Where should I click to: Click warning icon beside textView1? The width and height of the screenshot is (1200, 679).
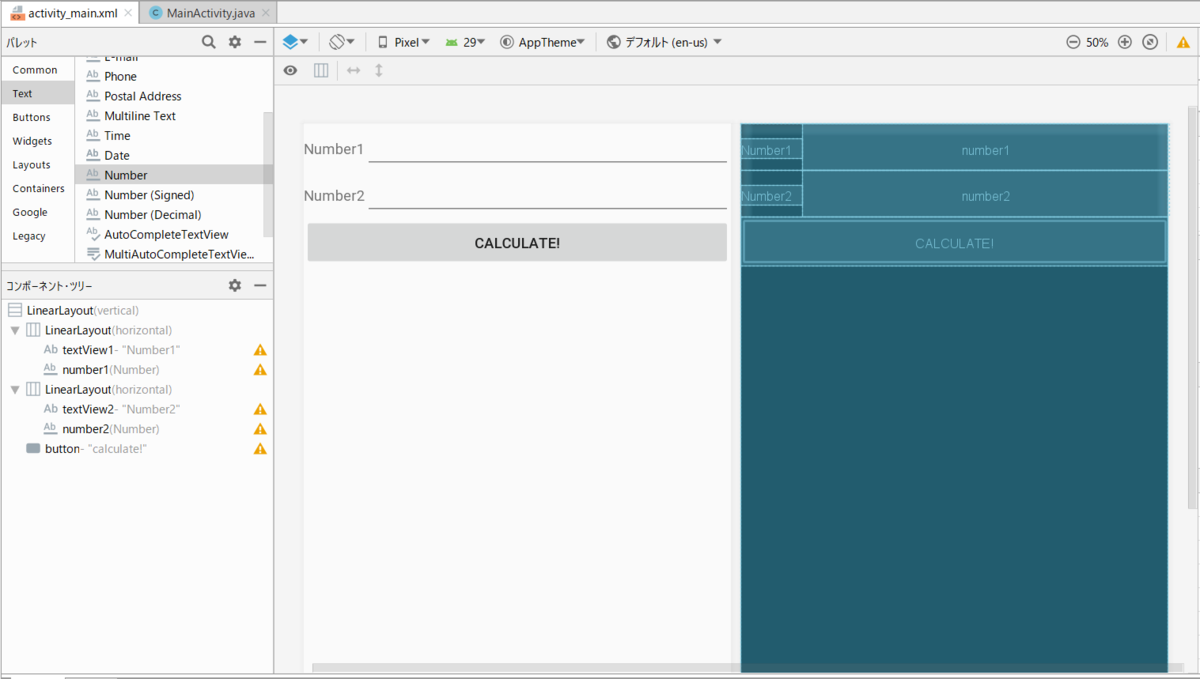(260, 350)
